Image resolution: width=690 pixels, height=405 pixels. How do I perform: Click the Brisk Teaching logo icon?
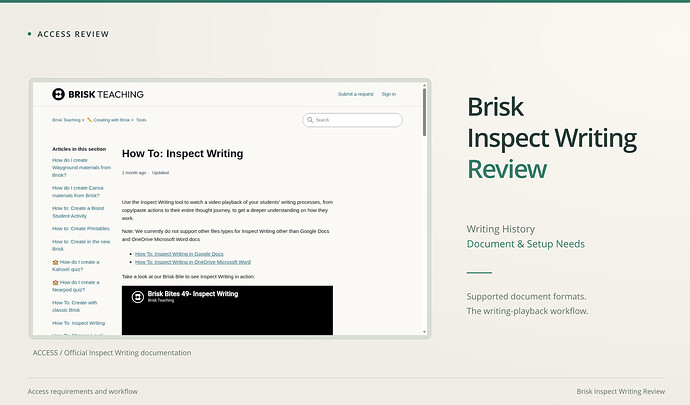coord(59,94)
